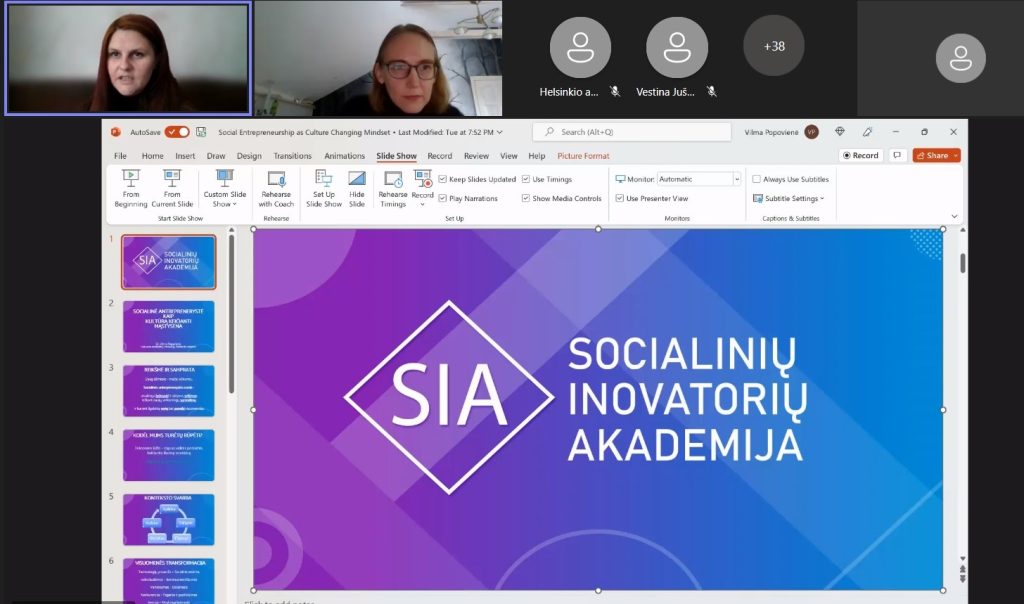Toggle the AutoSave switch
This screenshot has height=604, width=1024.
pos(177,132)
